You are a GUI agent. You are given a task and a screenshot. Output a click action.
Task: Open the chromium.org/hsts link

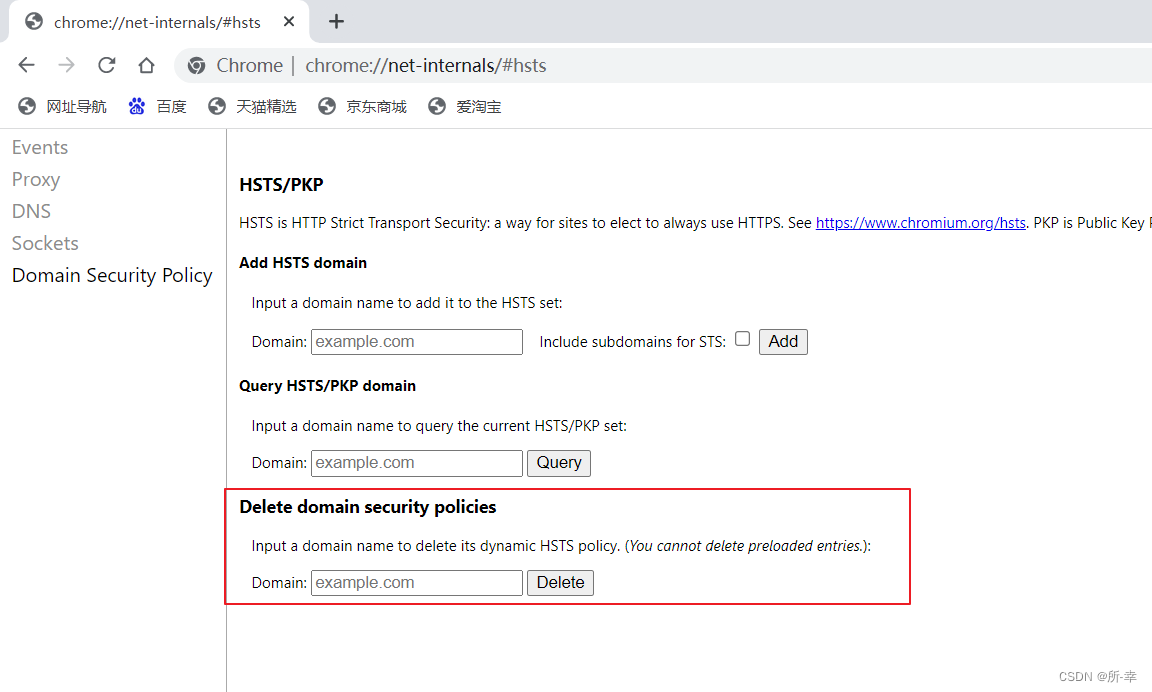tap(920, 222)
